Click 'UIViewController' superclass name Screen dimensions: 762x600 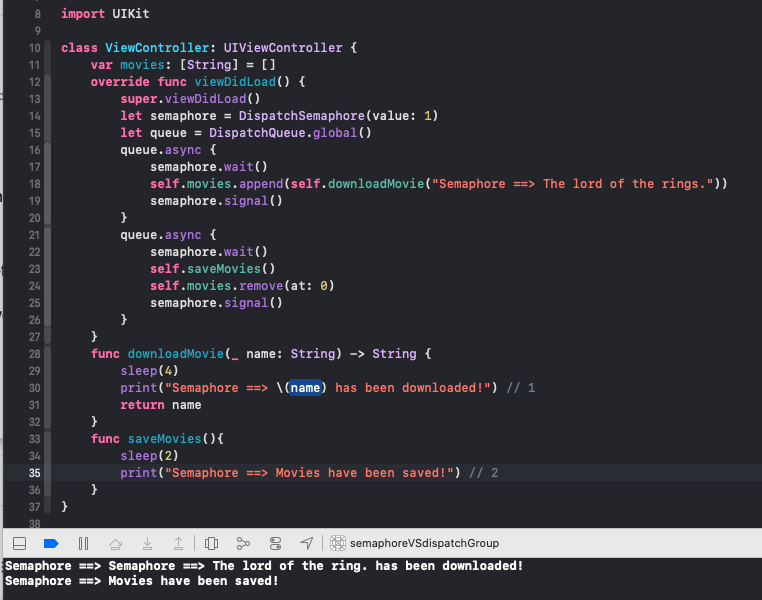(283, 48)
